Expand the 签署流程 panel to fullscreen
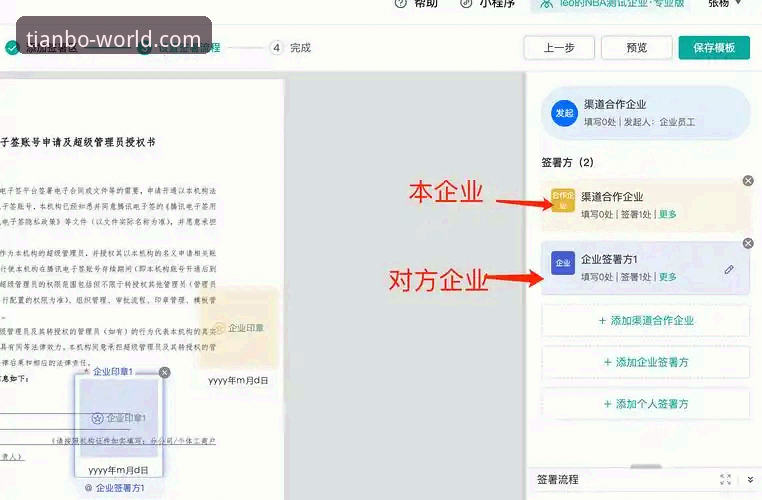Screen dimensions: 762x500 coord(726,480)
